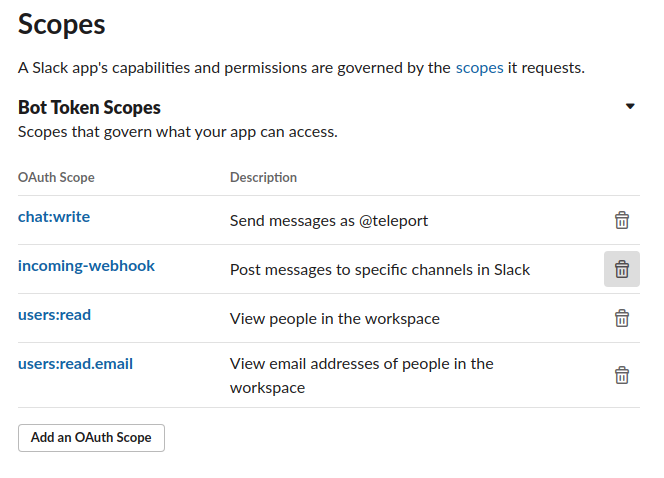Viewport: 664px width, 478px height.
Task: Click "Post messages to specific channels" description
Action: 379,269
